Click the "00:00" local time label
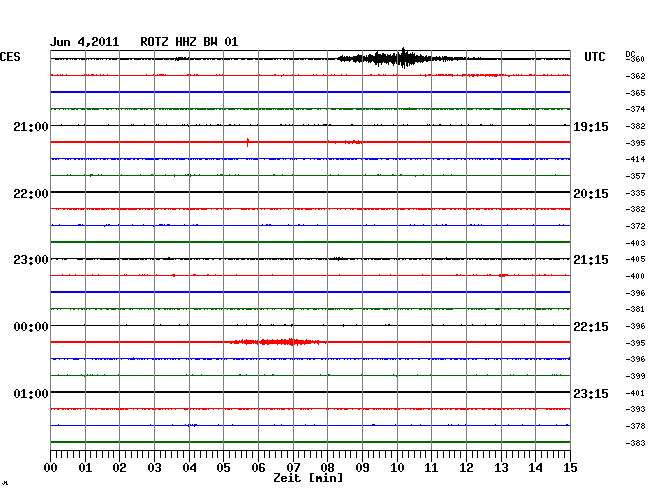650x494 pixels. [31, 327]
